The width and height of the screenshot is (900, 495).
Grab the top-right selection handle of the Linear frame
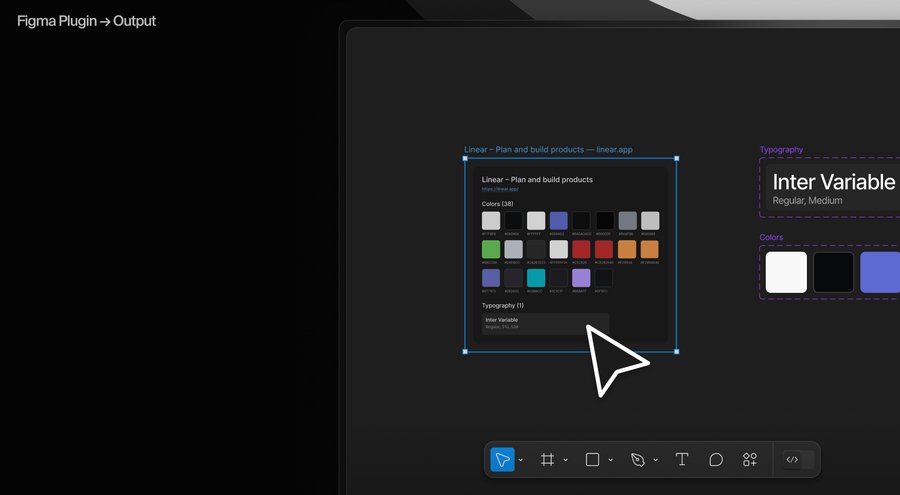pyautogui.click(x=677, y=158)
